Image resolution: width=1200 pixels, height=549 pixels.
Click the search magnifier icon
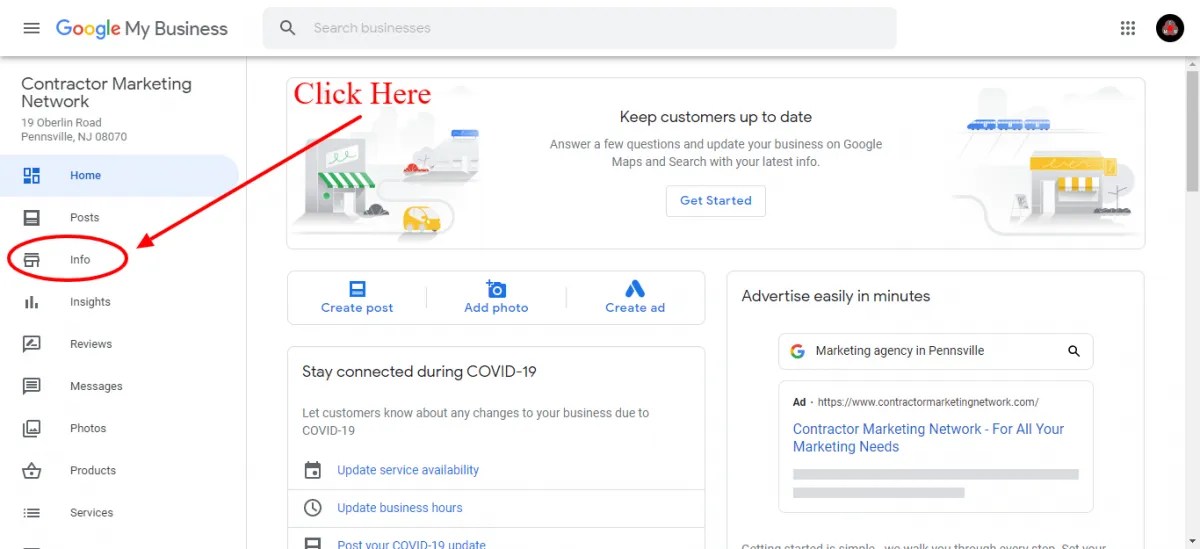pyautogui.click(x=288, y=28)
